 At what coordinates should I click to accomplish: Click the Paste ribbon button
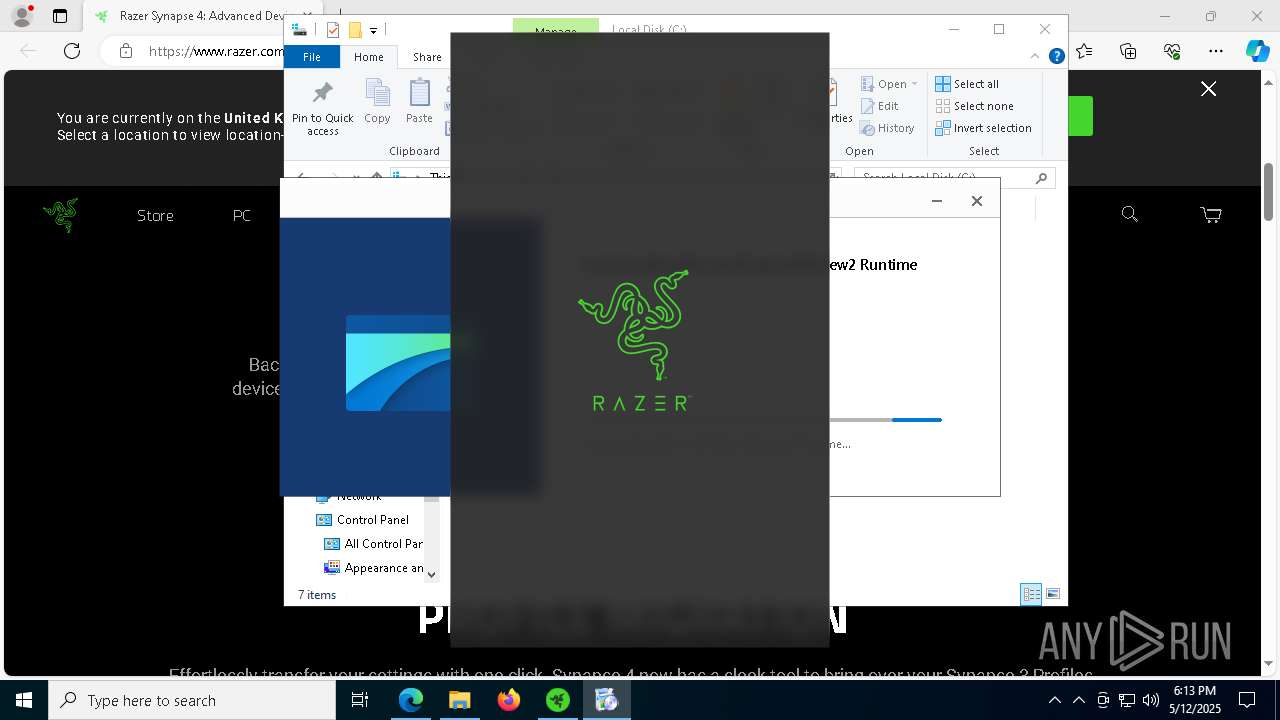419,103
